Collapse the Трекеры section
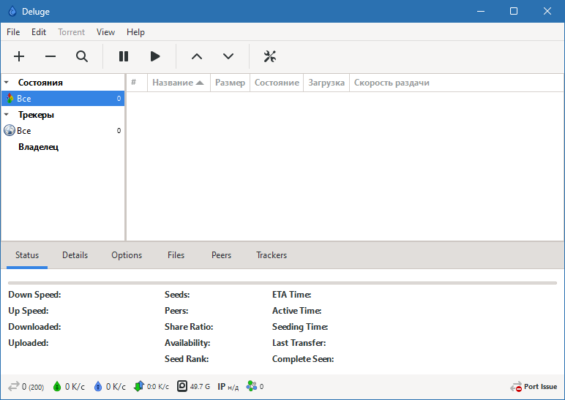The image size is (565, 400). [x=6, y=115]
